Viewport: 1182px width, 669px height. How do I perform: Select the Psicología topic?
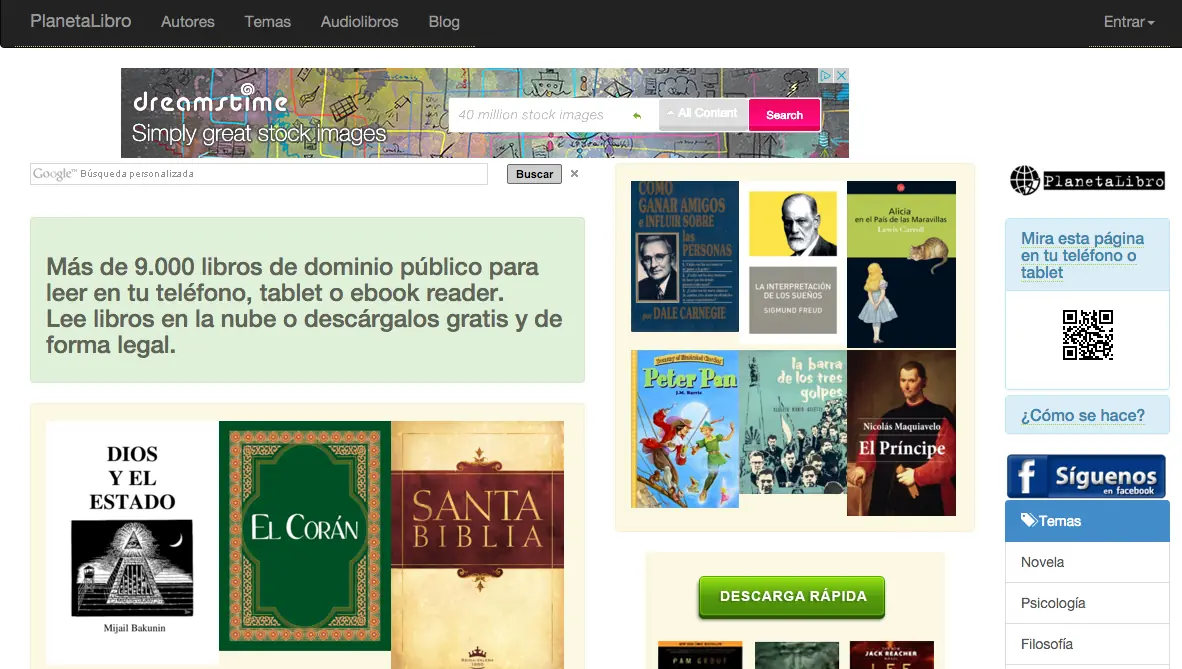[1087, 603]
